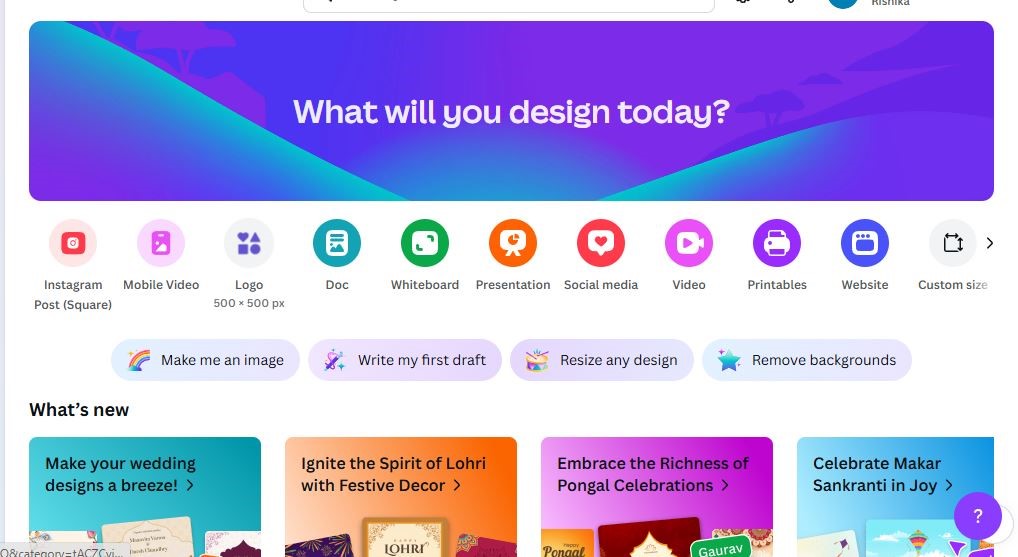This screenshot has height=557, width=1018.
Task: Select the Social media icon
Action: tap(601, 243)
